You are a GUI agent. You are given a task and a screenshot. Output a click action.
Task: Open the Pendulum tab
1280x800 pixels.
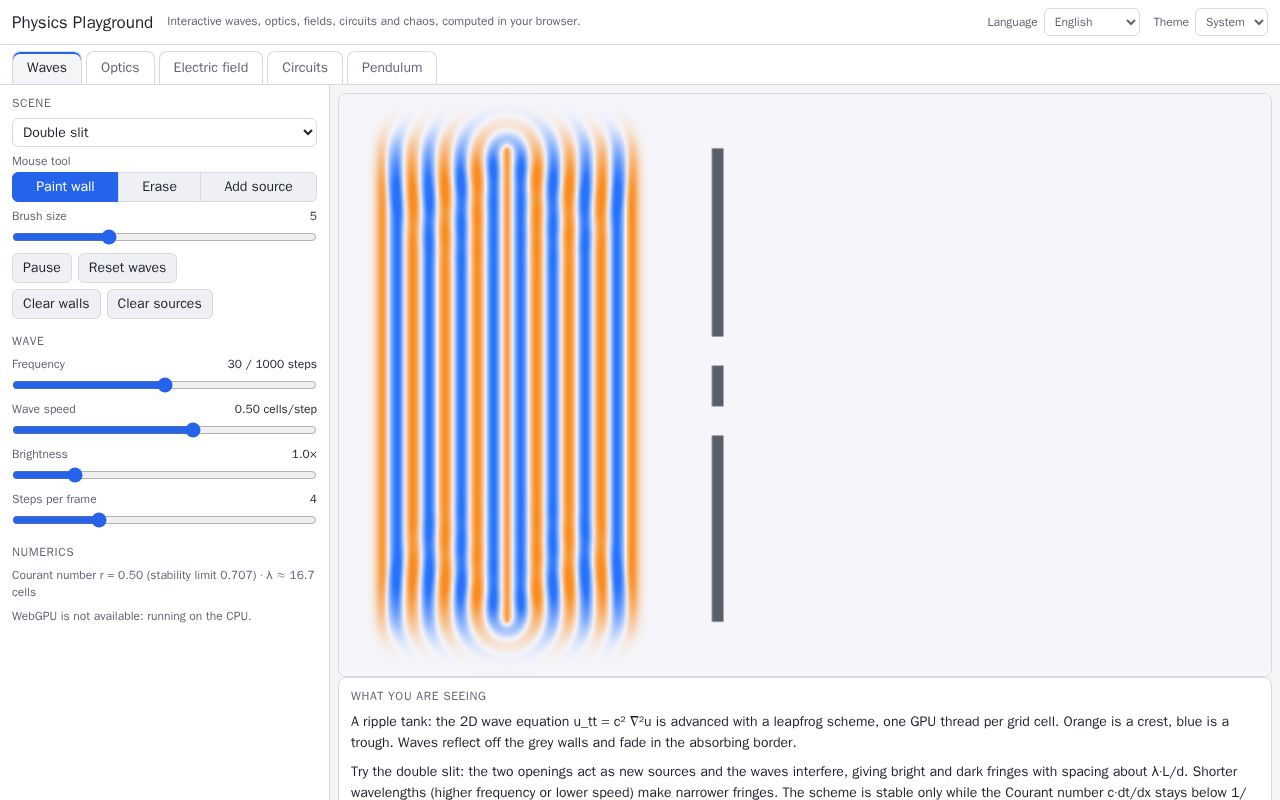coord(392,68)
